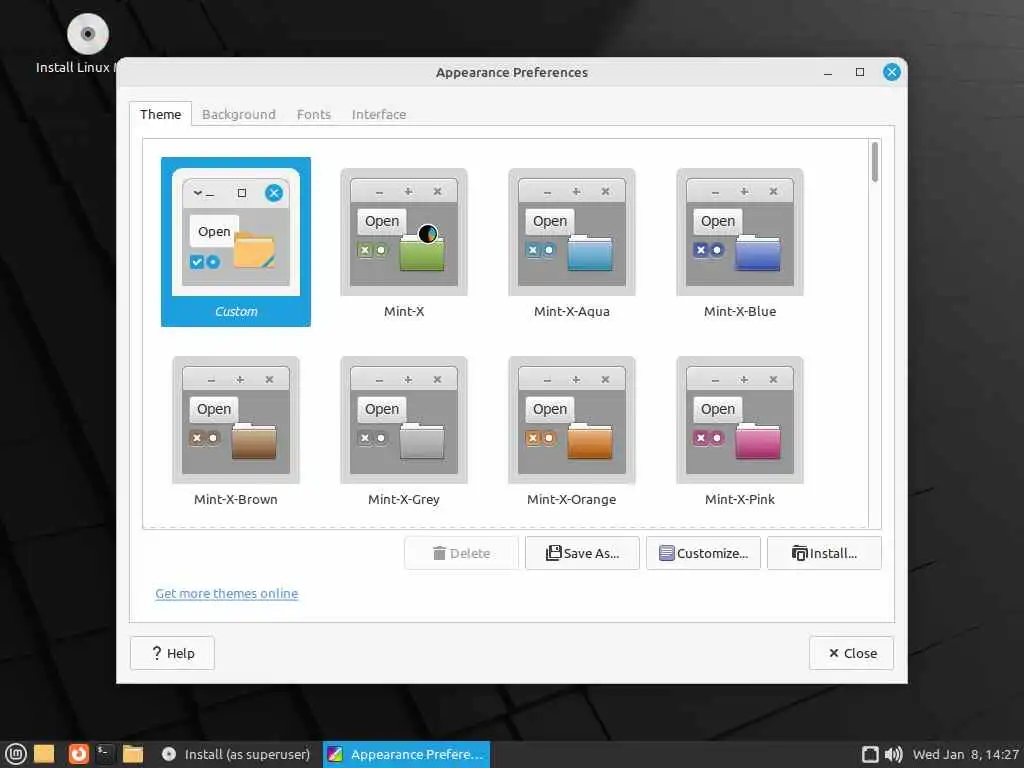Image resolution: width=1024 pixels, height=768 pixels.
Task: Open the Terminal from taskbar
Action: pos(105,754)
